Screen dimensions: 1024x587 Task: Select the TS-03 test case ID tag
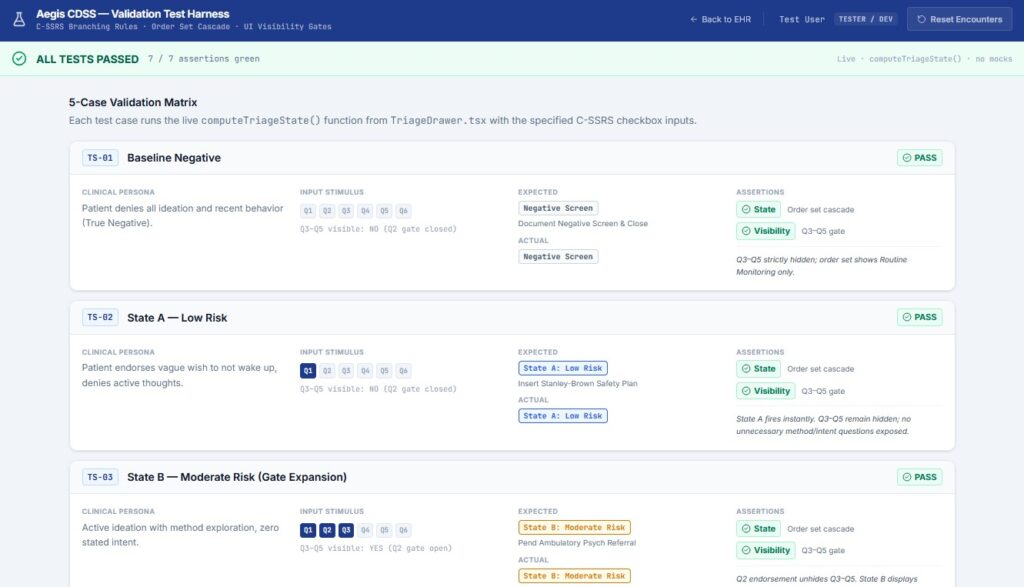tap(100, 477)
